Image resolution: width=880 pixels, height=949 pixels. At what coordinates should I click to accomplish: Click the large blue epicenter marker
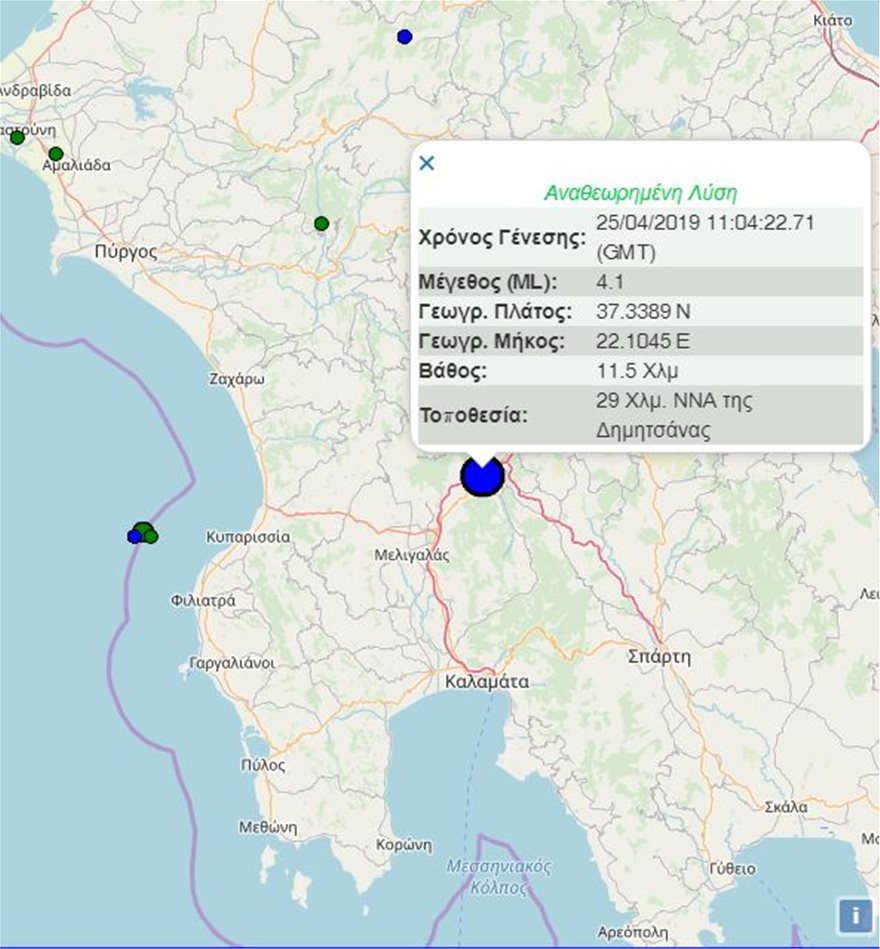tap(482, 476)
